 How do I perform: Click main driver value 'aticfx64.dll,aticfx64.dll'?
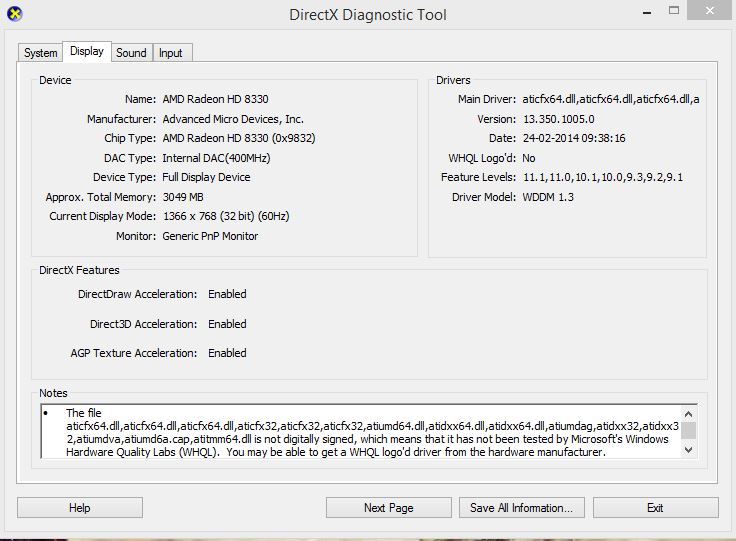tap(611, 99)
